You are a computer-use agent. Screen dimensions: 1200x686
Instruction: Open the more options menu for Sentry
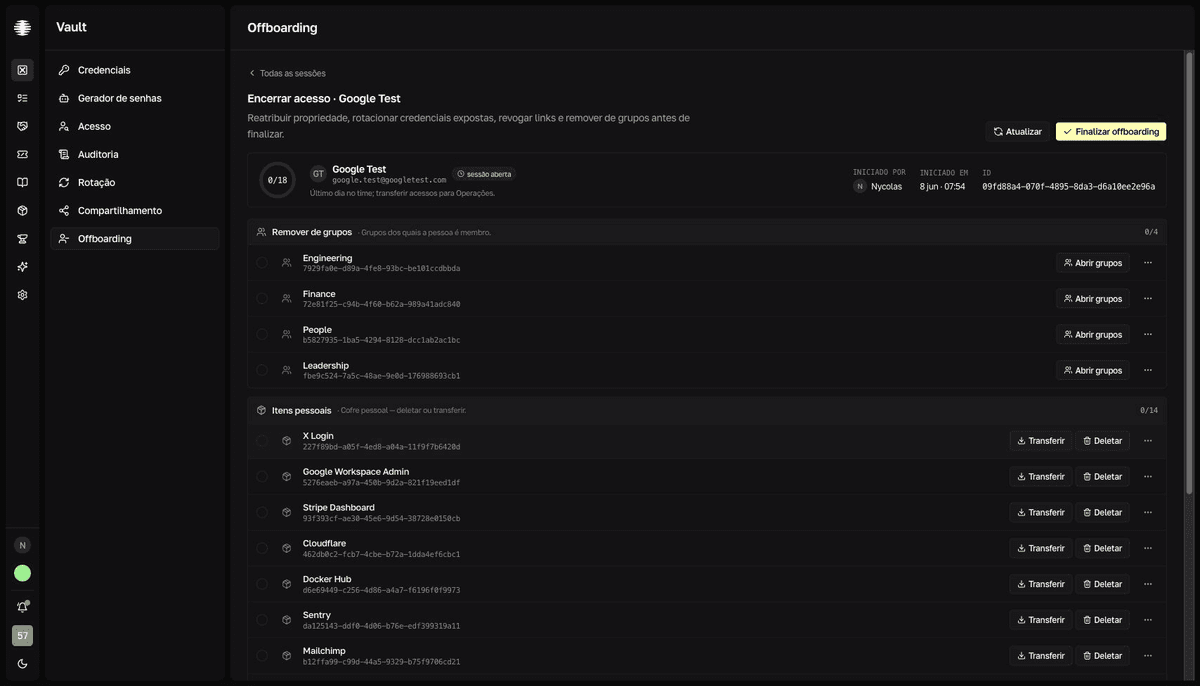[1148, 620]
